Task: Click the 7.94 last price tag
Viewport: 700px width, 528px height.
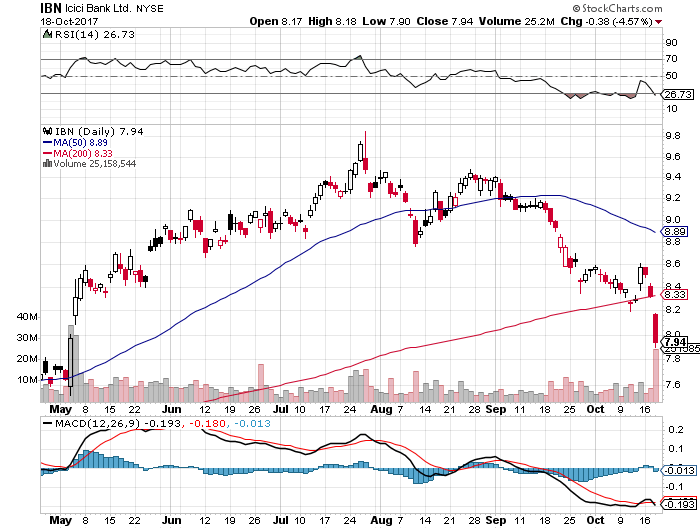Action: click(x=673, y=341)
